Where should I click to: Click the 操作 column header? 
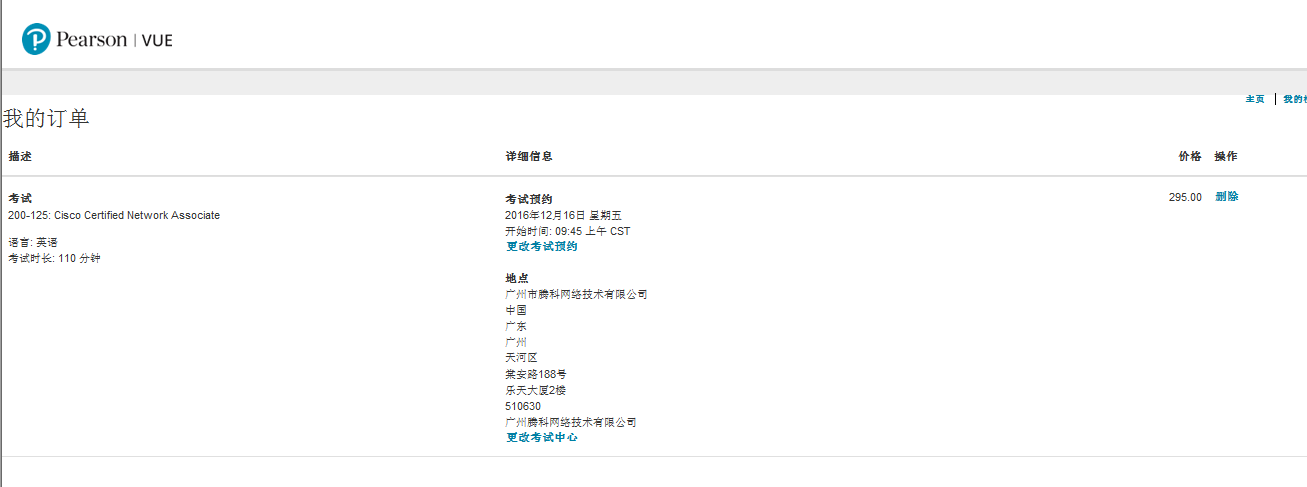pos(1226,156)
